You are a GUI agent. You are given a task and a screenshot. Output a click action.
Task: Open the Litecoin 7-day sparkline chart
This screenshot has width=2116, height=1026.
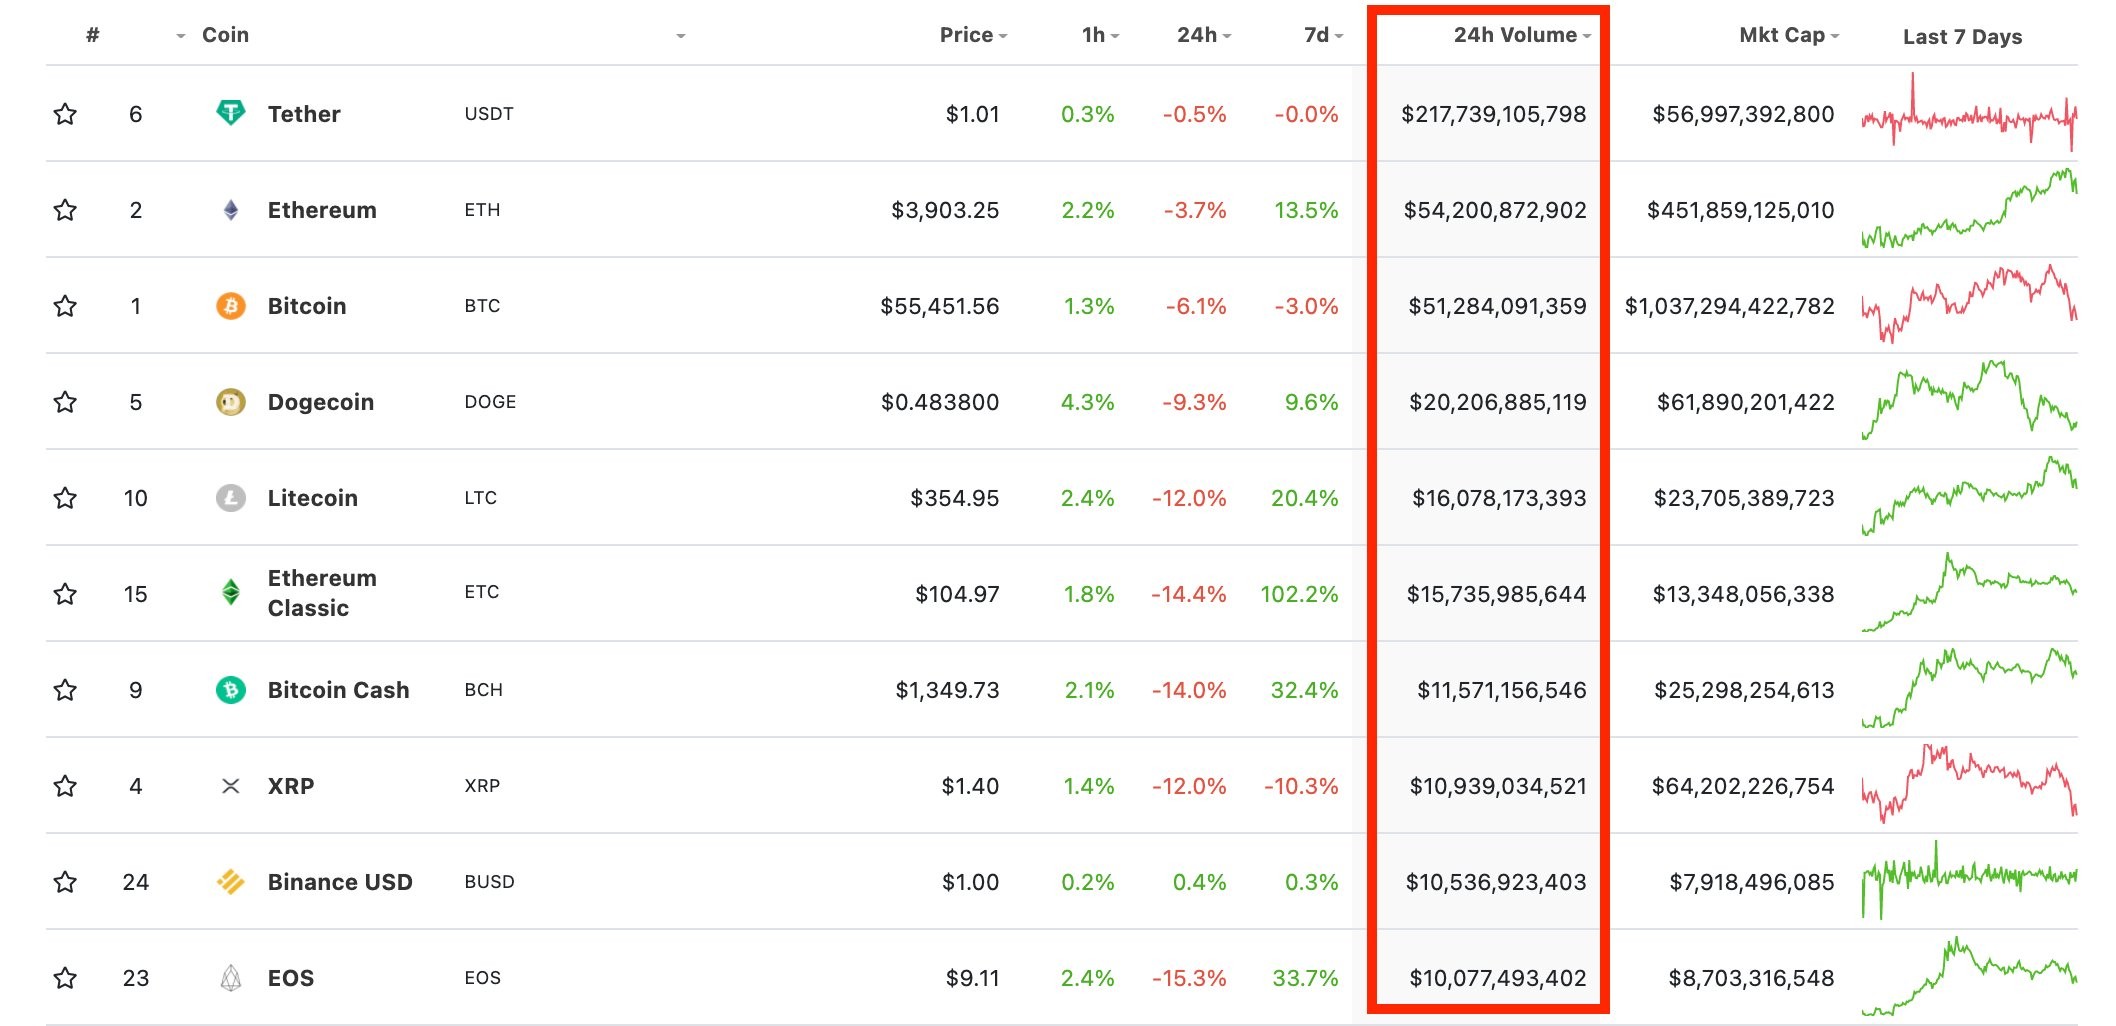[x=1969, y=496]
